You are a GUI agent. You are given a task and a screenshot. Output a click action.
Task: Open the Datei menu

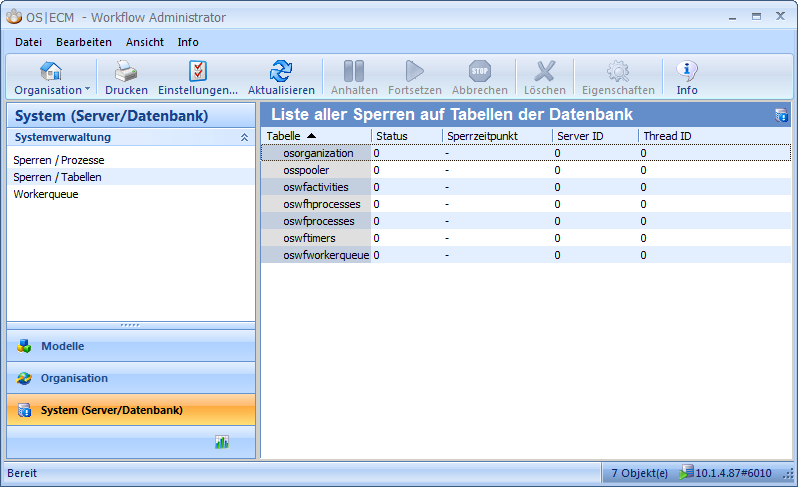click(28, 42)
